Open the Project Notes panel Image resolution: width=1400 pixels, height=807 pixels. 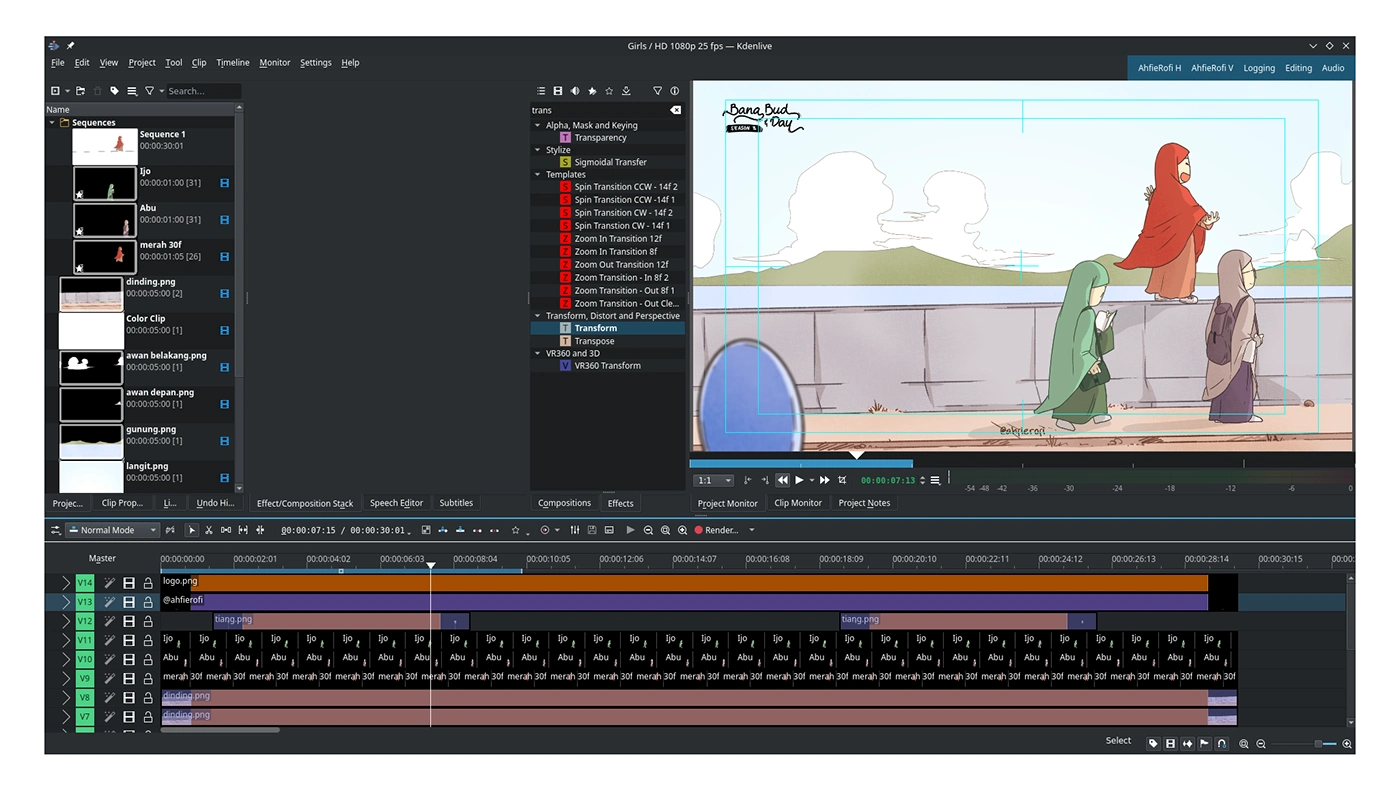(x=864, y=503)
